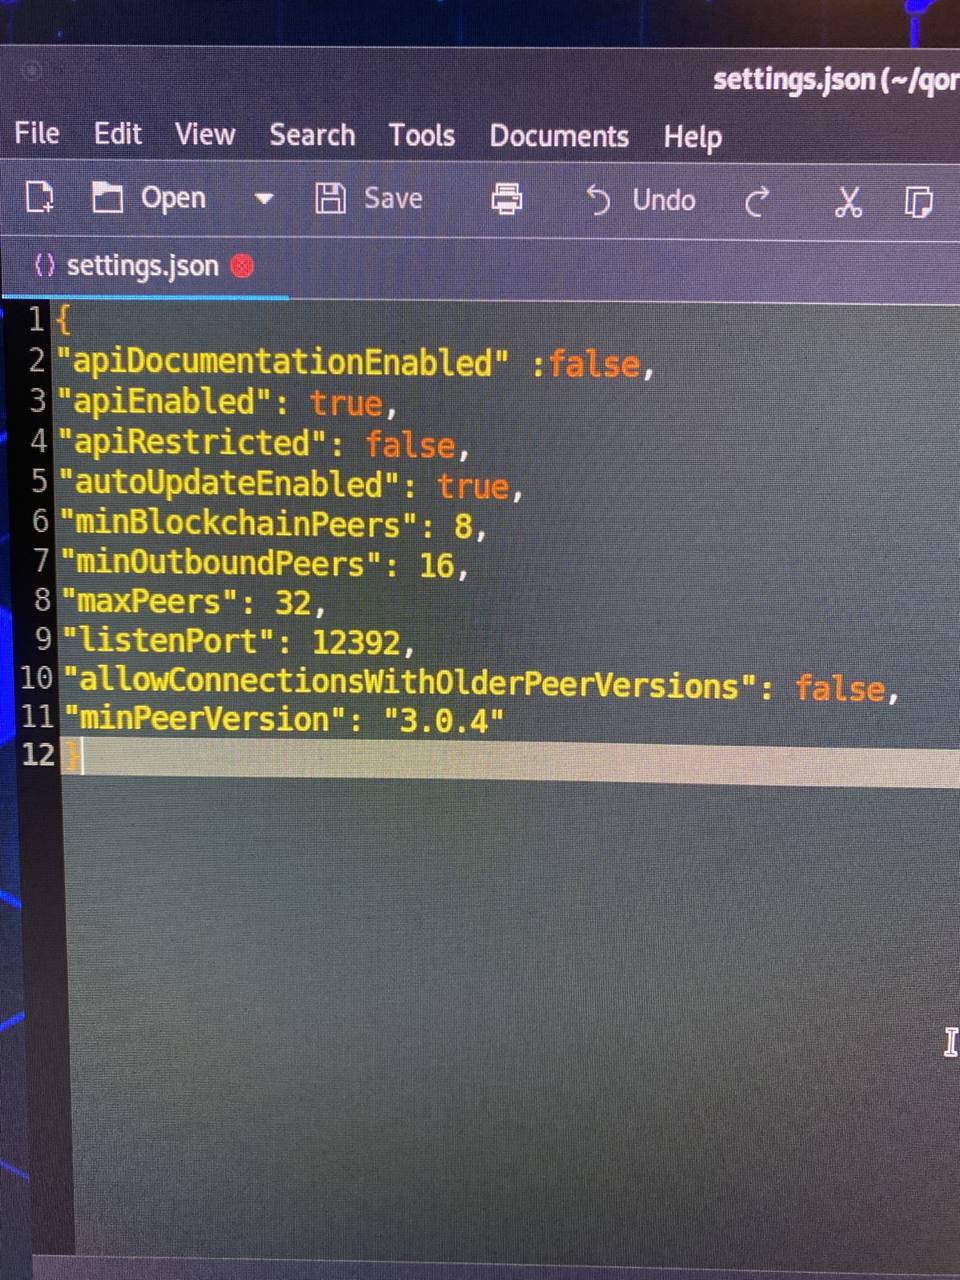Click the true value on line 5
Screen dimensions: 960x1280
click(474, 486)
